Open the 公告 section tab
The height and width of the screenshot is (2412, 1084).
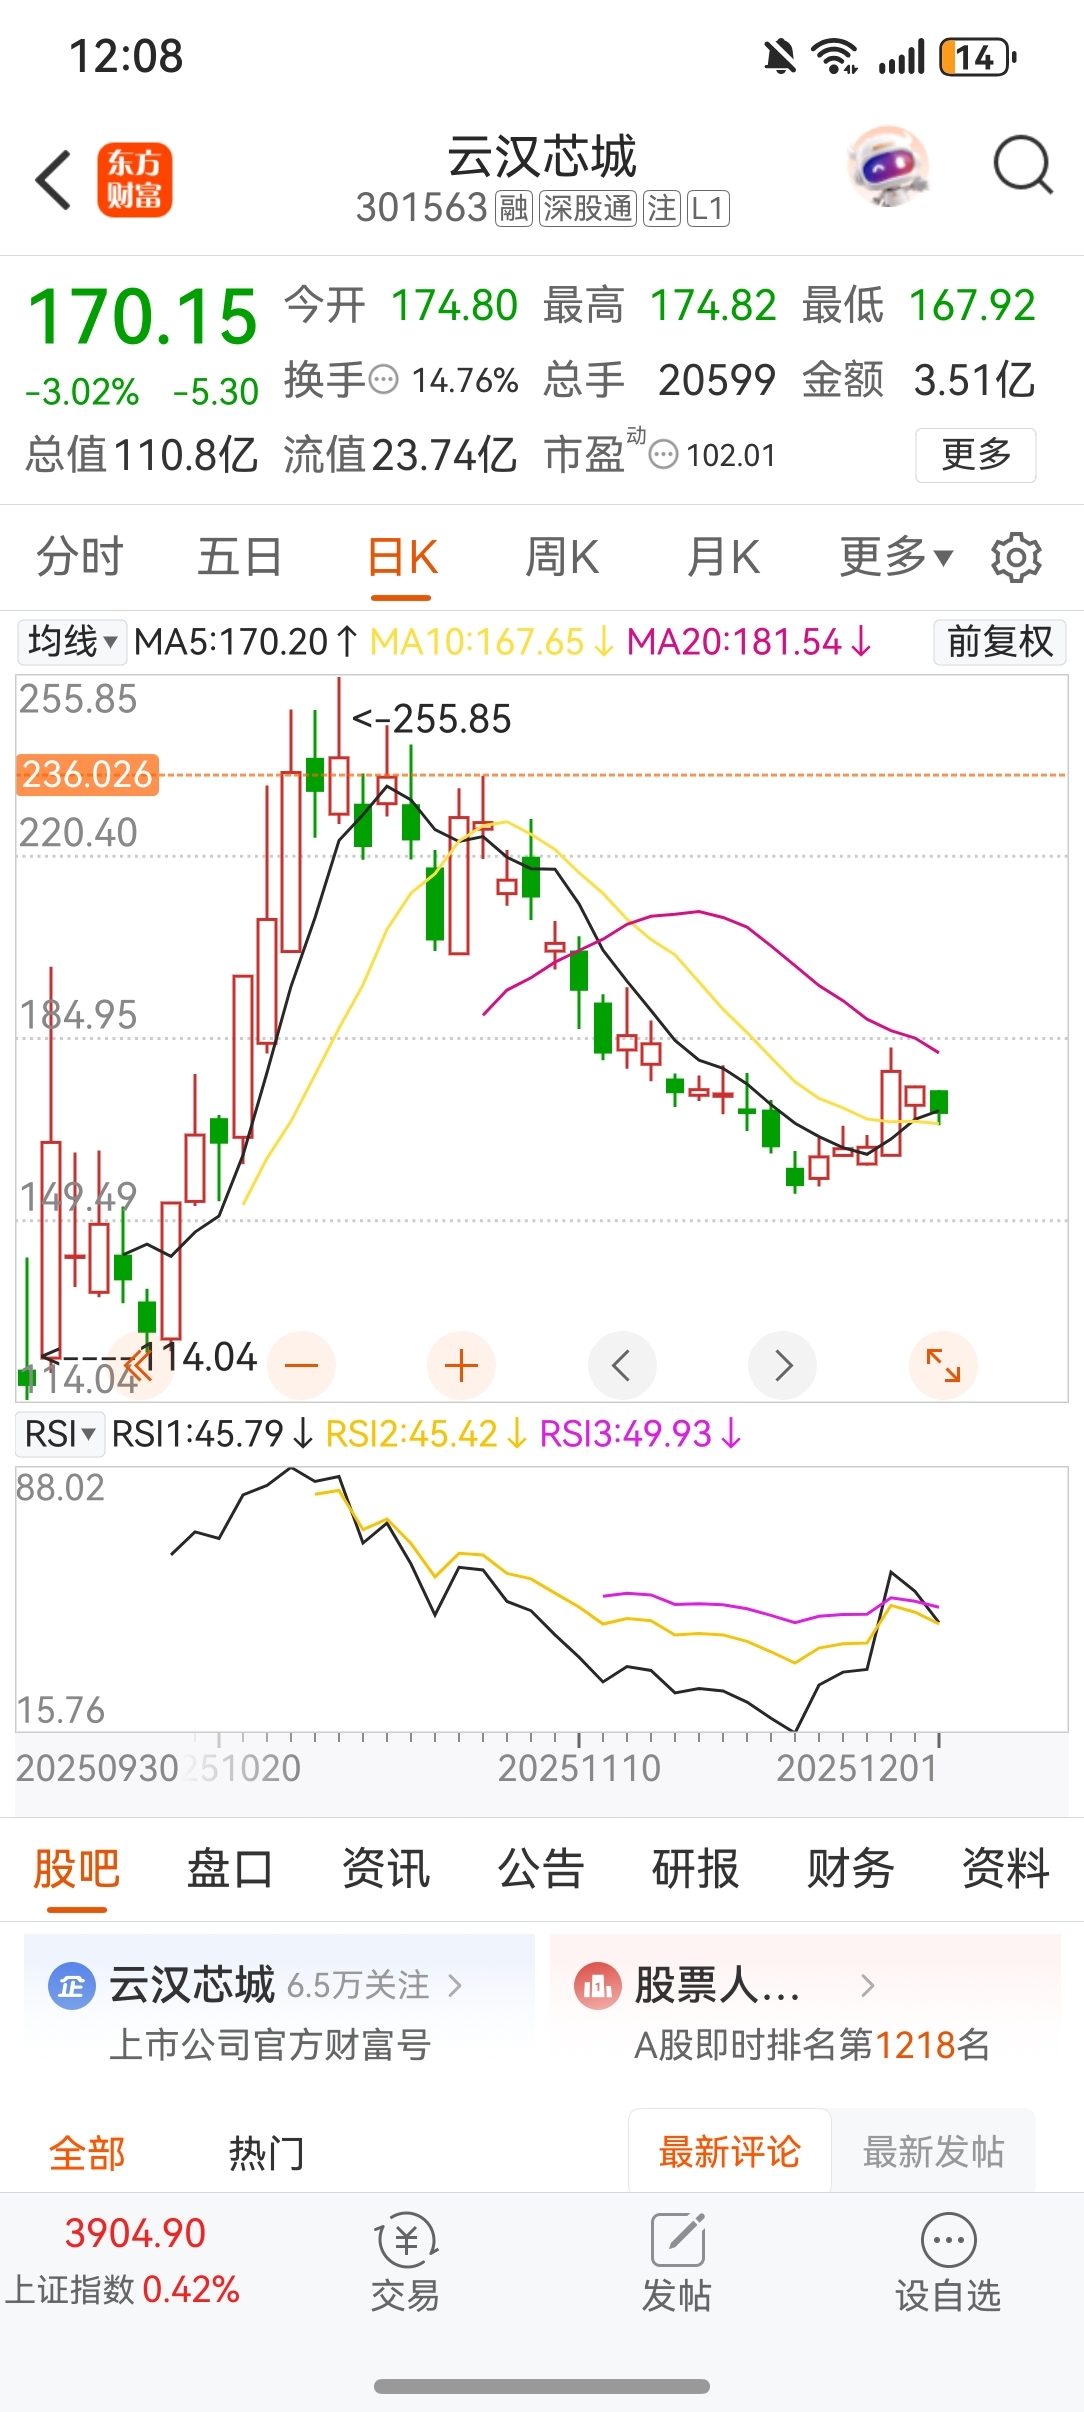pos(541,1868)
